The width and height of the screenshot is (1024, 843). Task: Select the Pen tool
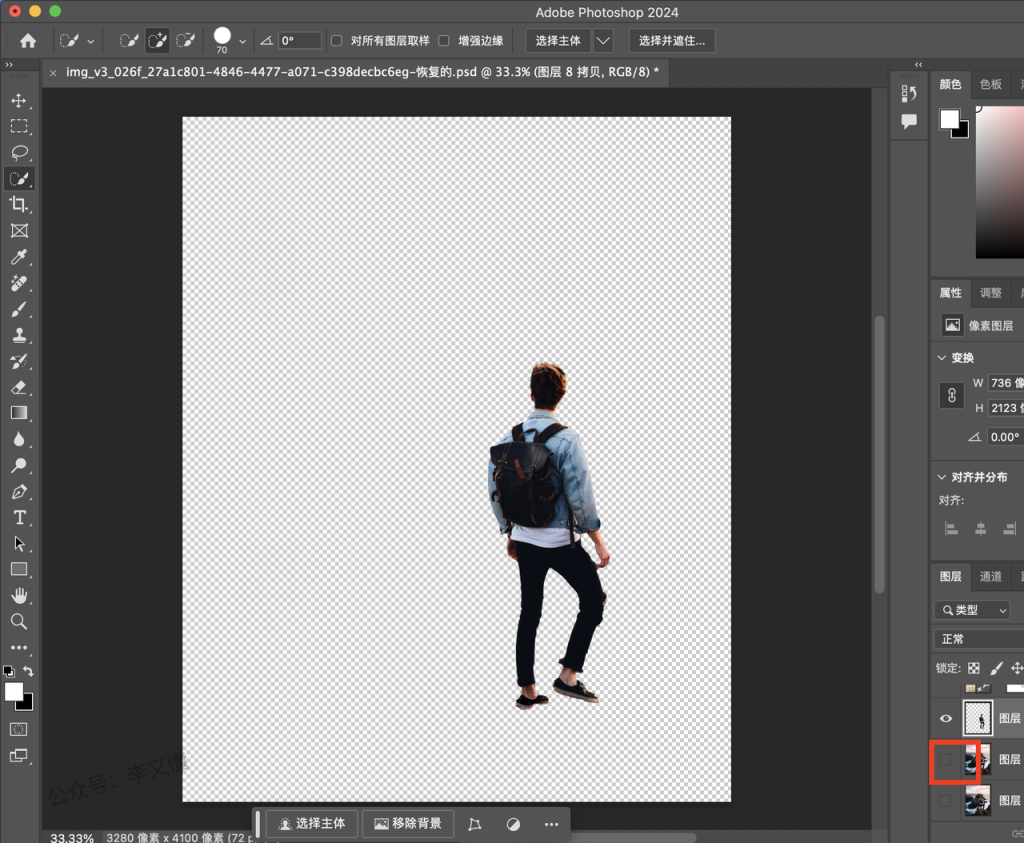pyautogui.click(x=19, y=491)
